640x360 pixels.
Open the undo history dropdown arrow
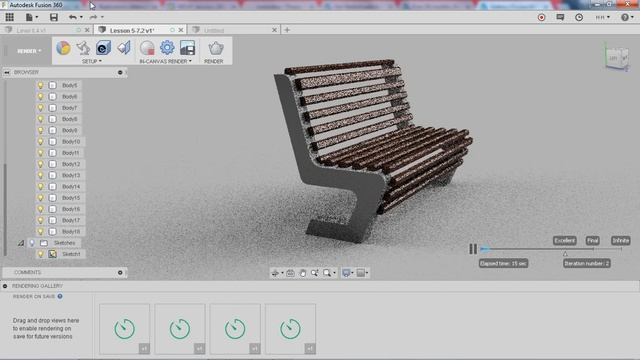[x=81, y=17]
